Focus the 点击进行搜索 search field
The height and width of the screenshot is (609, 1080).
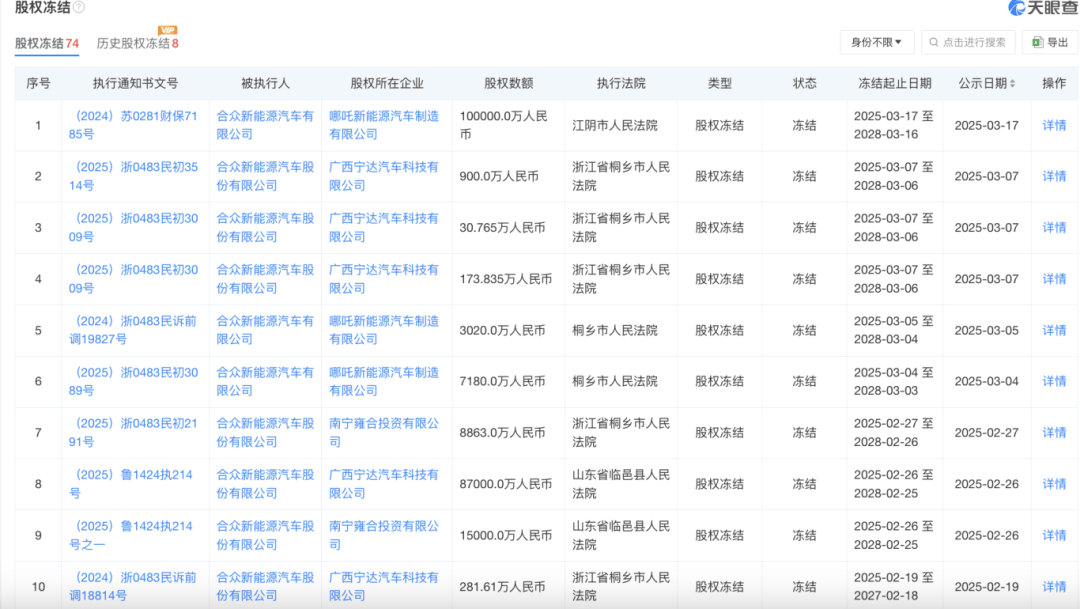(x=968, y=43)
